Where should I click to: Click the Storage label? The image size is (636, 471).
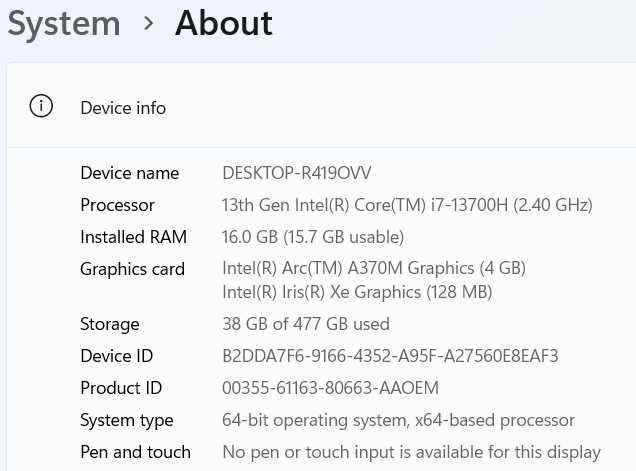click(x=110, y=325)
